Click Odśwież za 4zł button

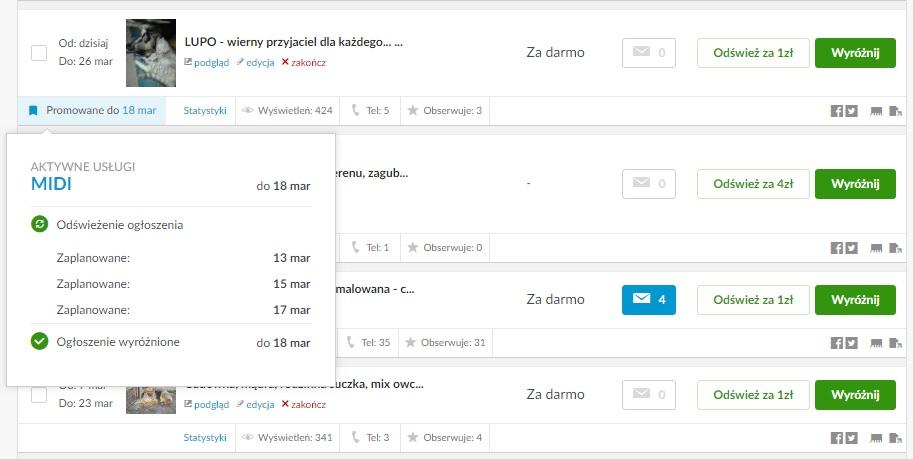753,183
